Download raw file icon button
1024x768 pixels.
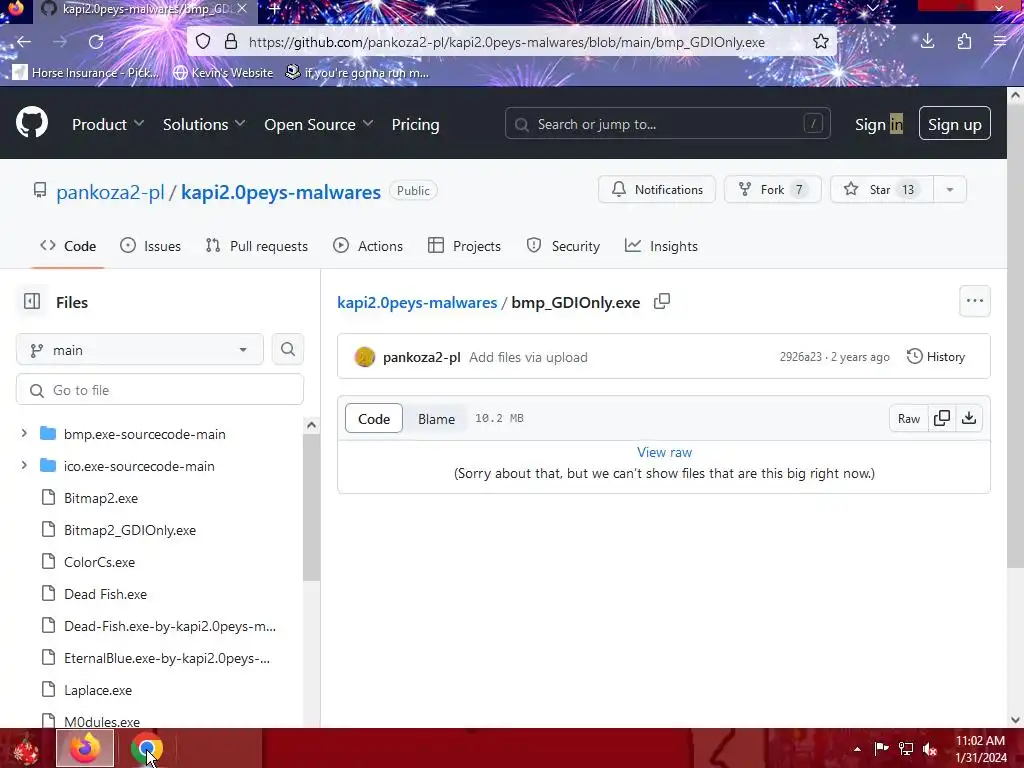(x=969, y=418)
